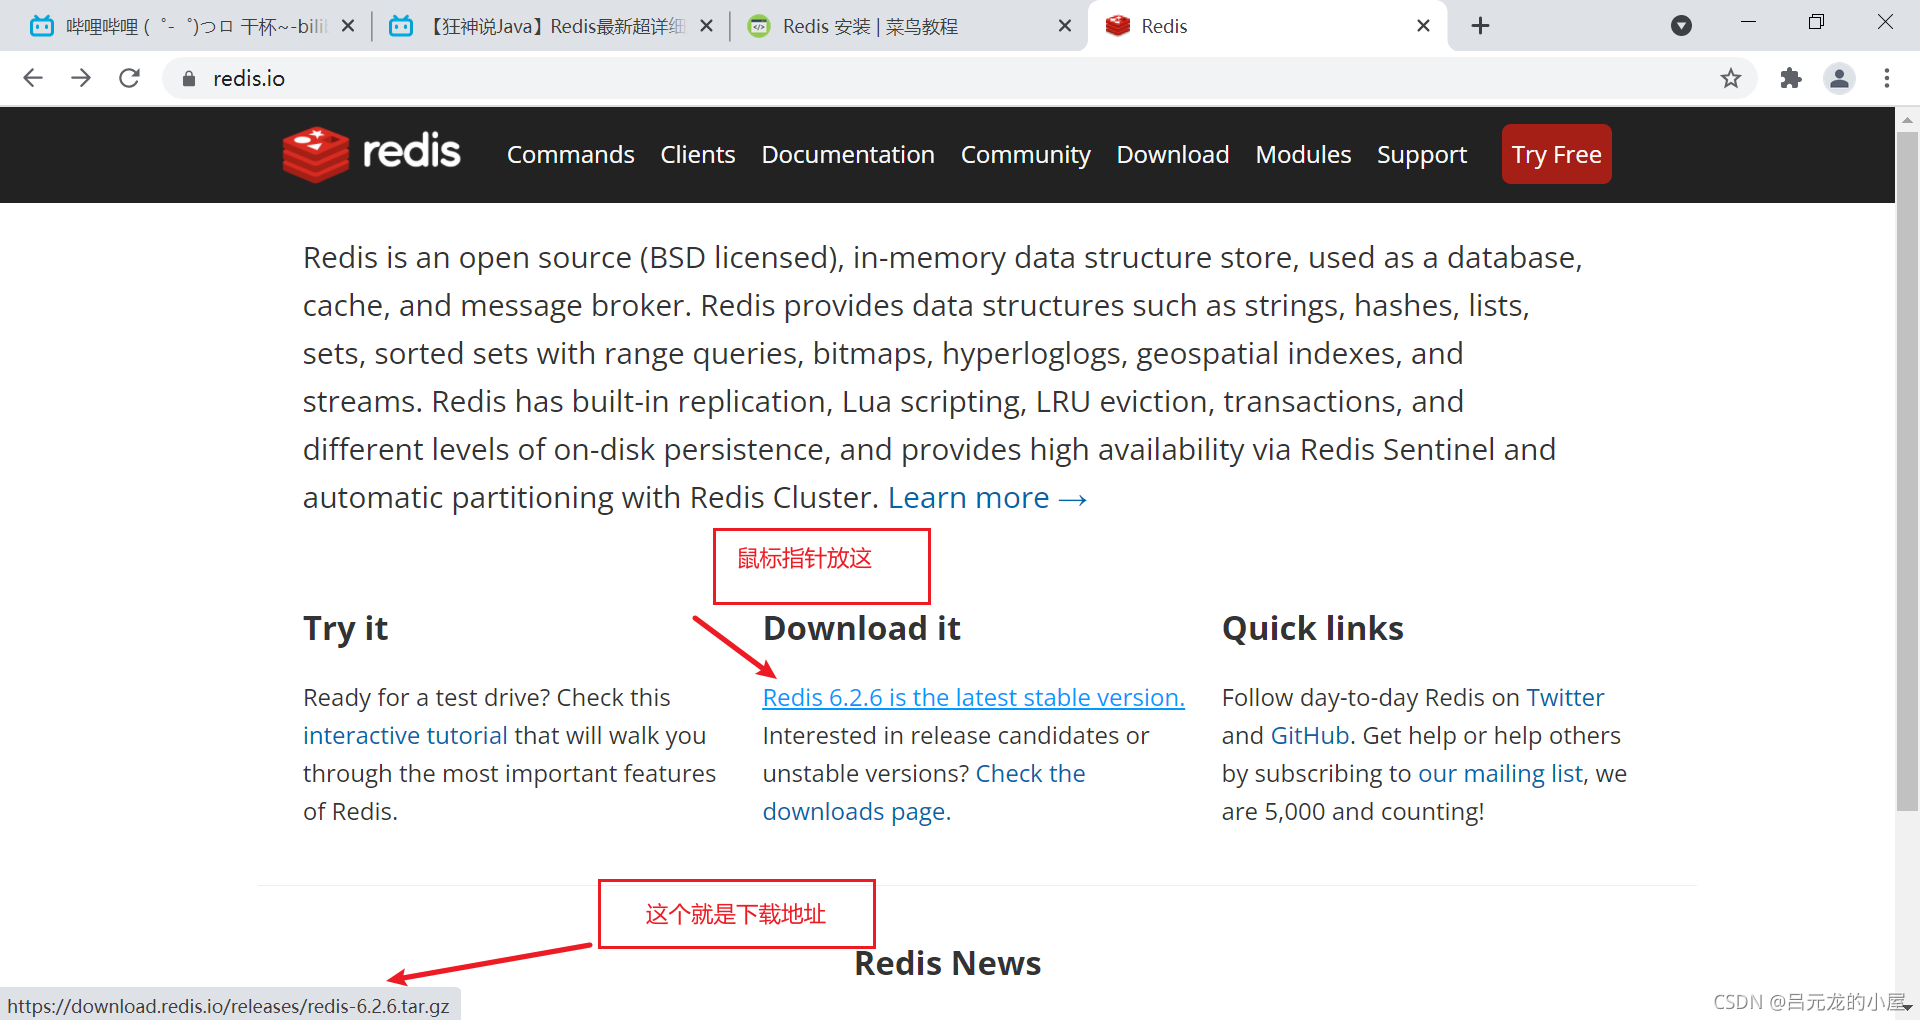This screenshot has height=1020, width=1920.
Task: Reload the redis.io page
Action: pyautogui.click(x=129, y=78)
